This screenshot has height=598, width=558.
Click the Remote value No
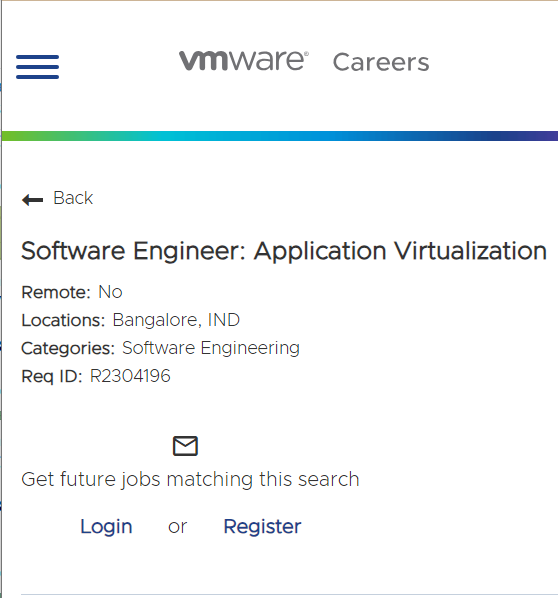[x=110, y=292]
